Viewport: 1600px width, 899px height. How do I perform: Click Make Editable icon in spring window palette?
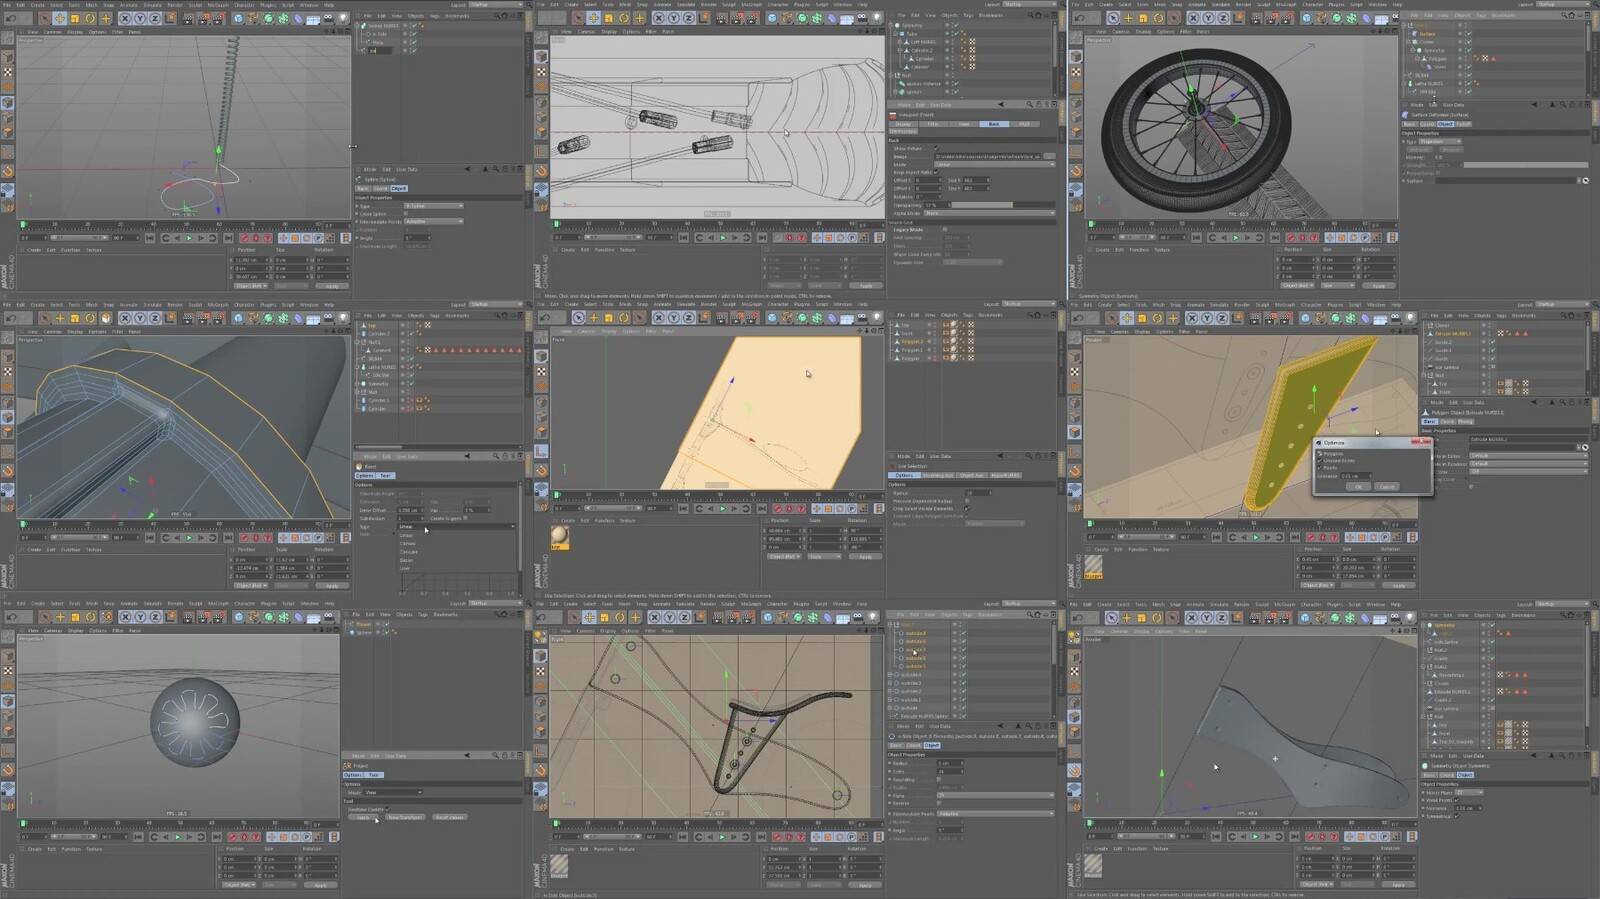8,38
